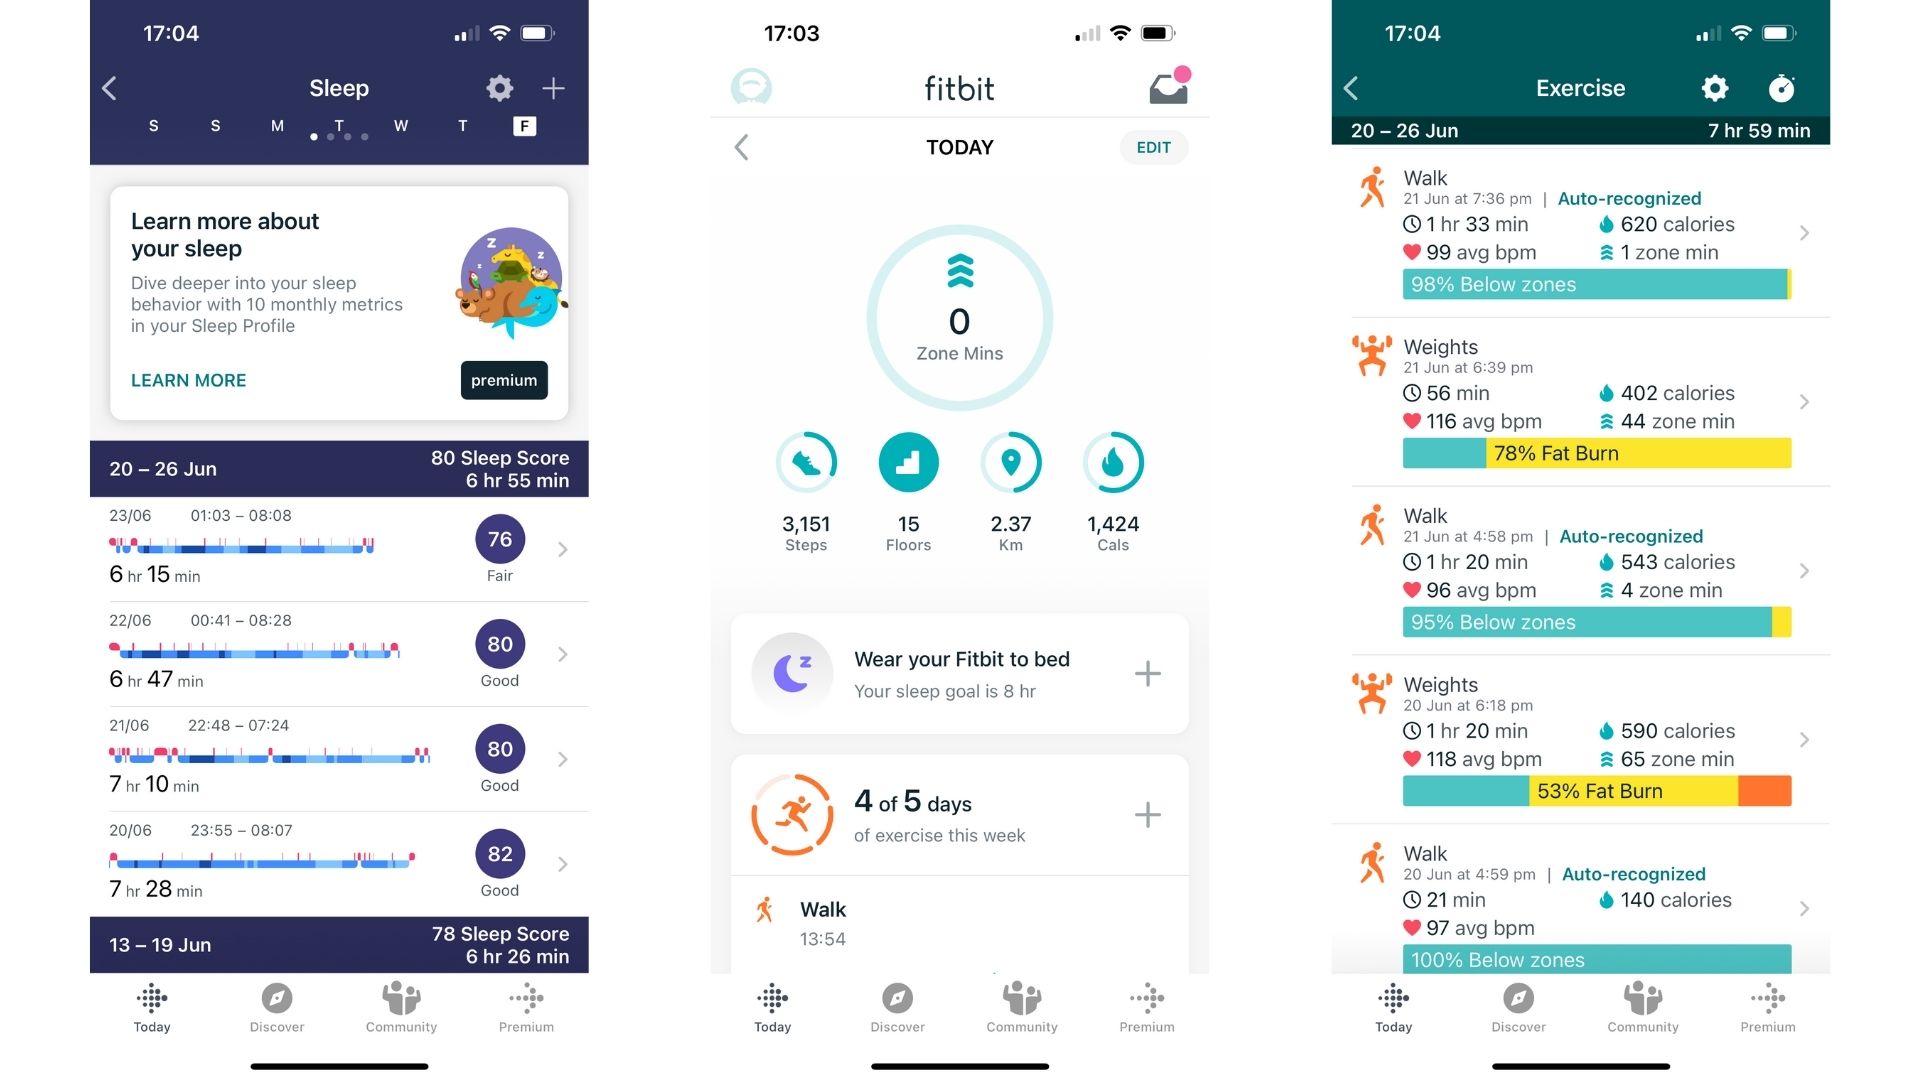Screen dimensions: 1920x1080
Task: Click EDIT on today's dashboard
Action: point(1155,146)
